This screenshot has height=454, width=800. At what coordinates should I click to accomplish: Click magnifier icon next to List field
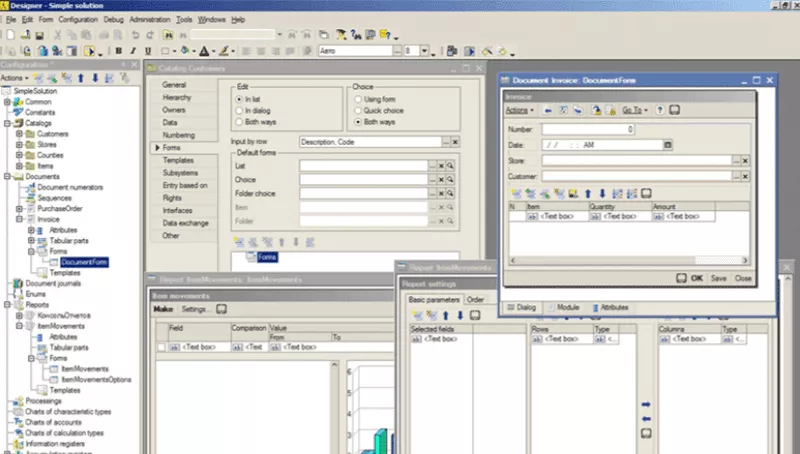click(x=450, y=166)
